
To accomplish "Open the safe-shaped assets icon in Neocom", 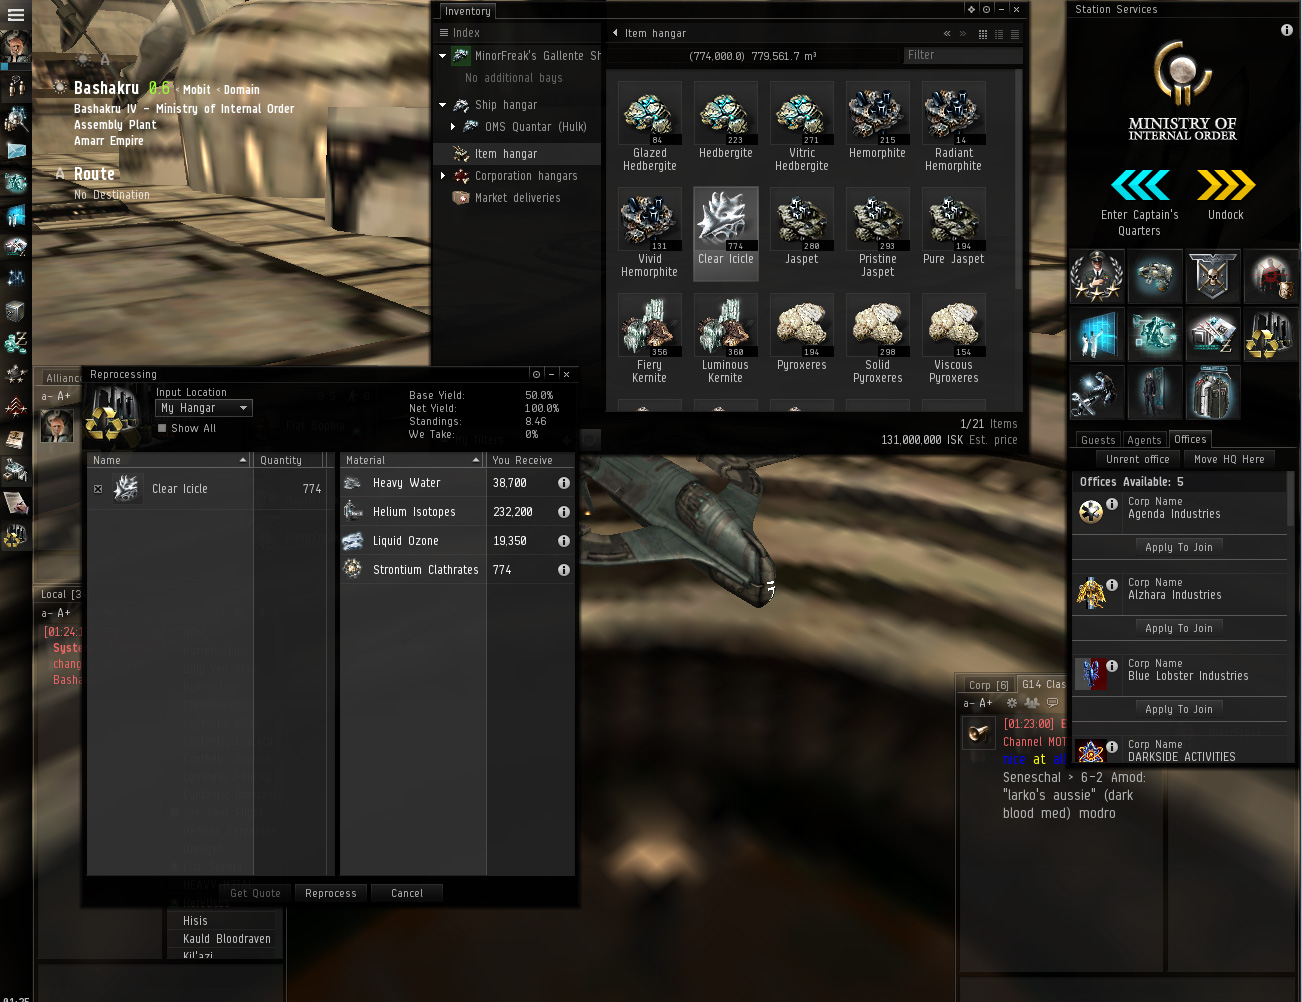I will tap(15, 310).
